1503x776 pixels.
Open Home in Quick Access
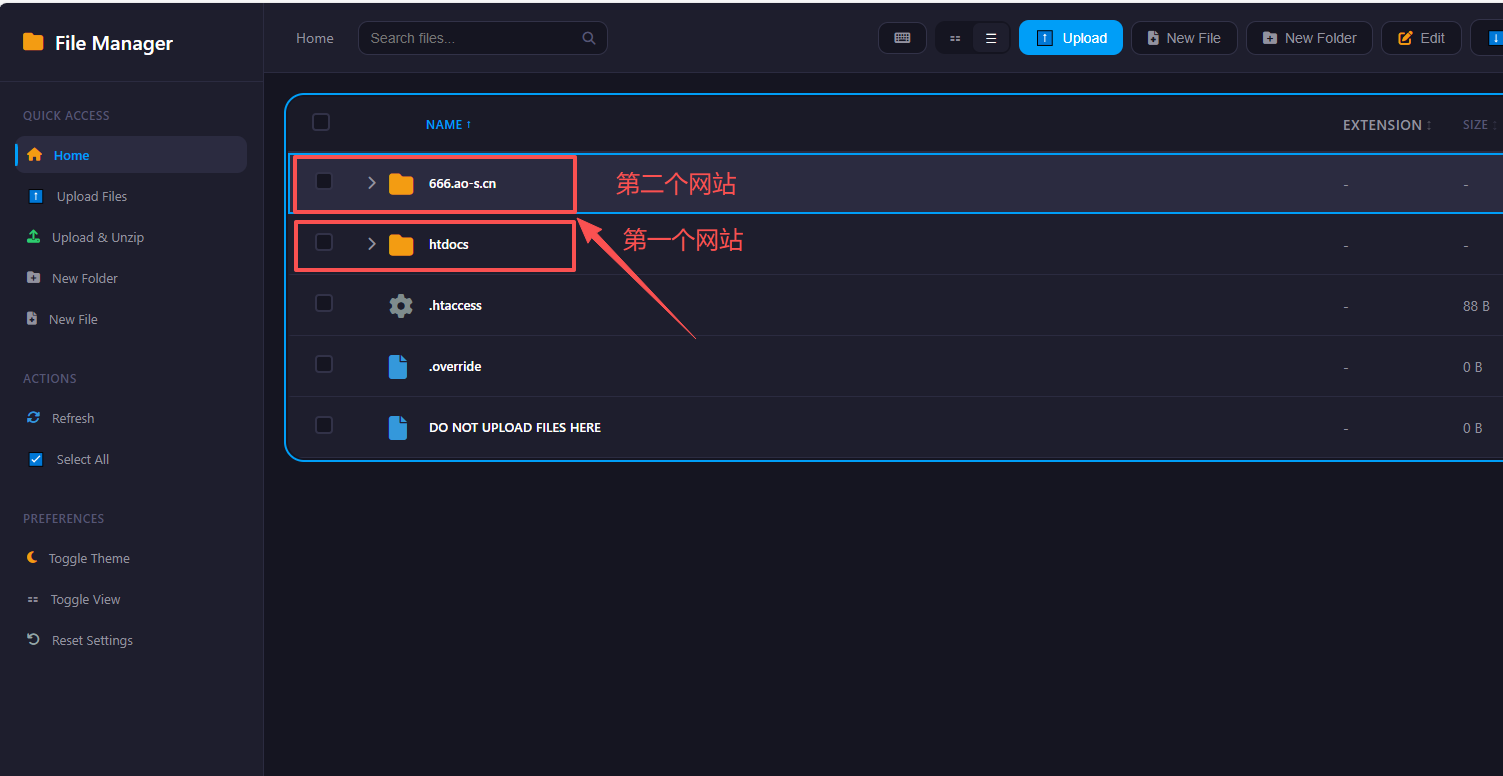click(131, 155)
